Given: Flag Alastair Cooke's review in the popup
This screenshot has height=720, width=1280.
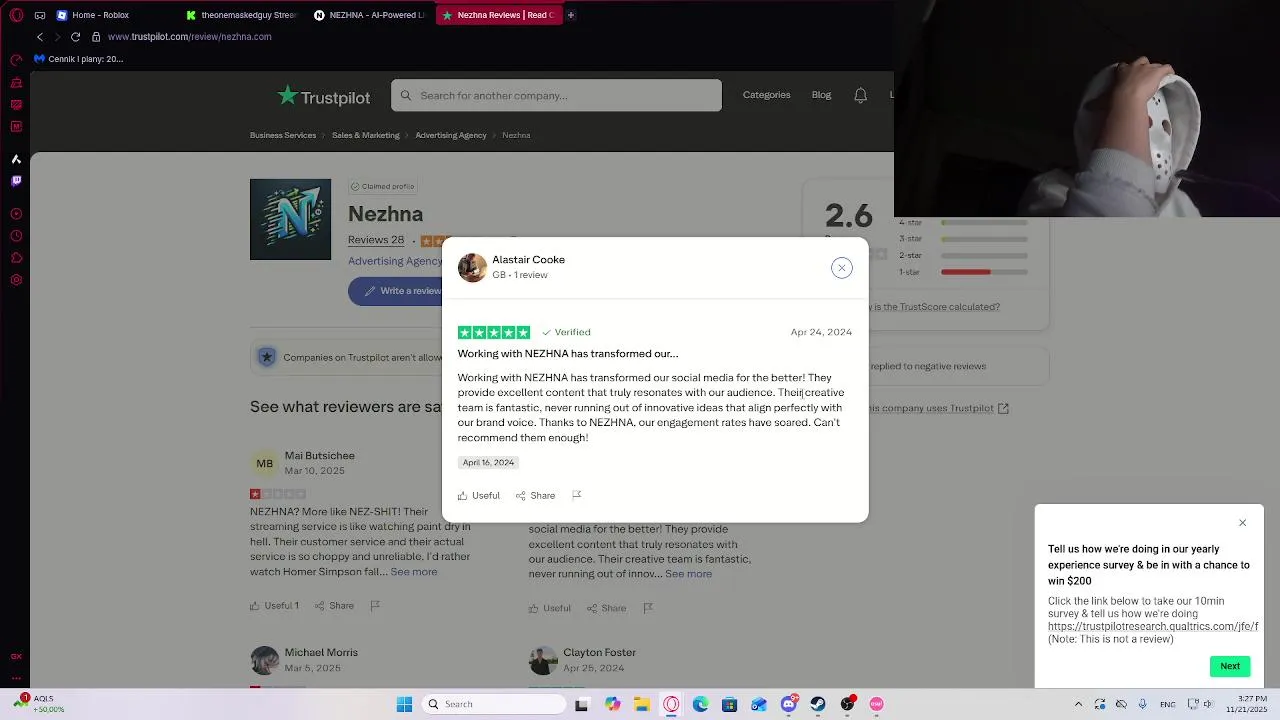Looking at the screenshot, I should (x=576, y=496).
